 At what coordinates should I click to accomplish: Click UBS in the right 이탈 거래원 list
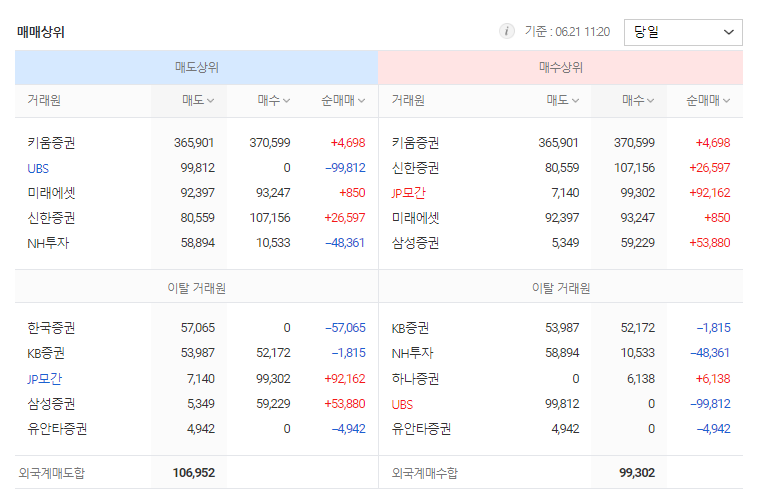402,404
